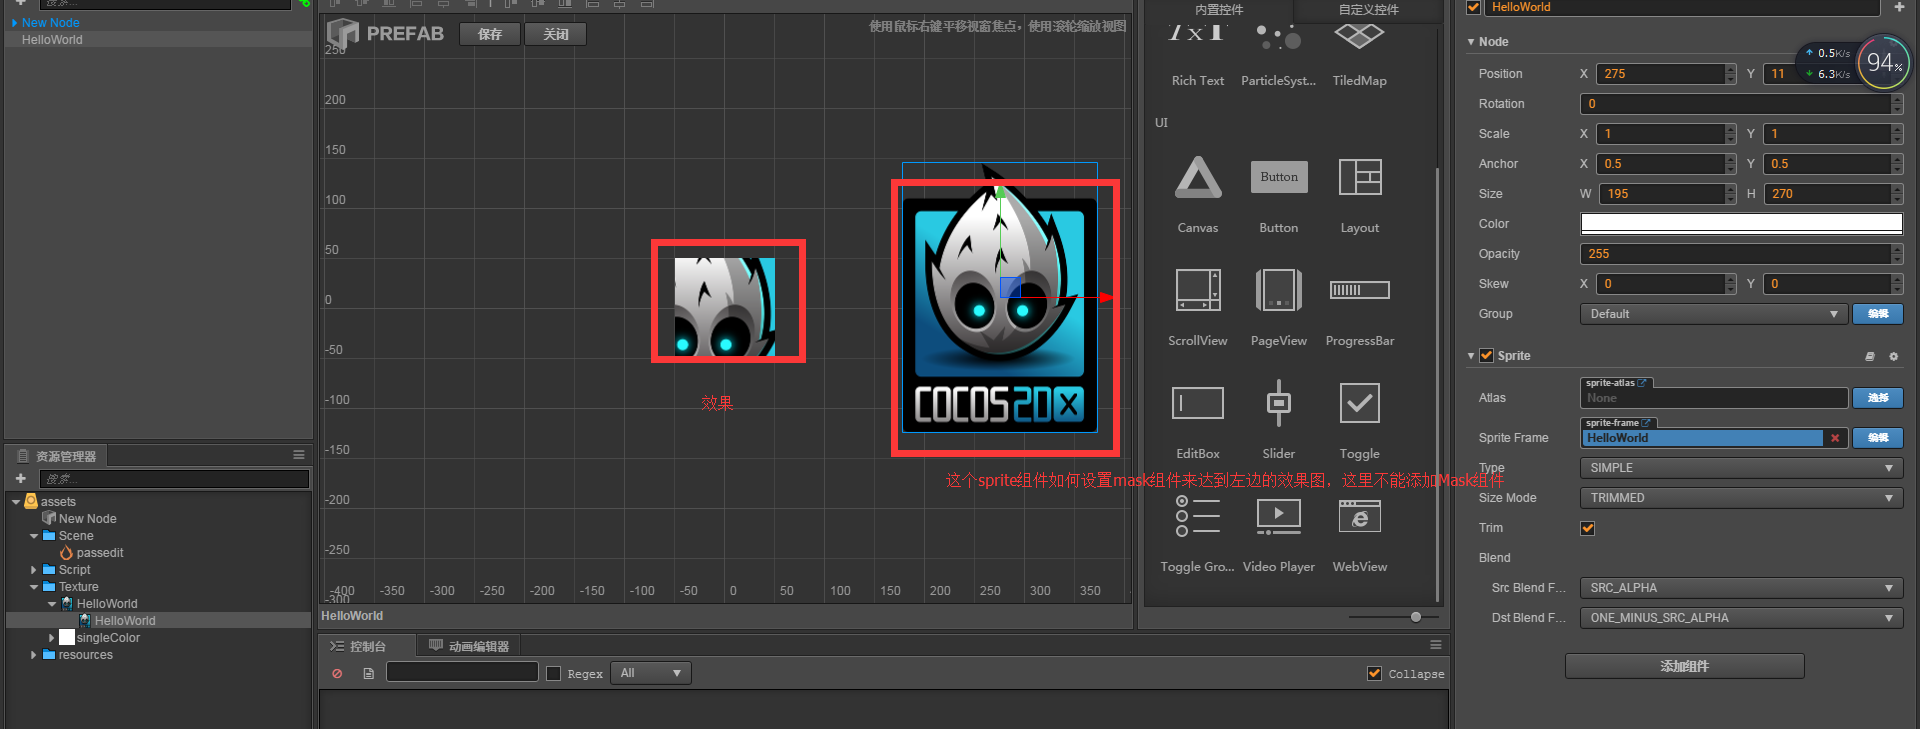The width and height of the screenshot is (1920, 729).
Task: Open the Size Mode dropdown showing TRIMMED
Action: (1741, 498)
